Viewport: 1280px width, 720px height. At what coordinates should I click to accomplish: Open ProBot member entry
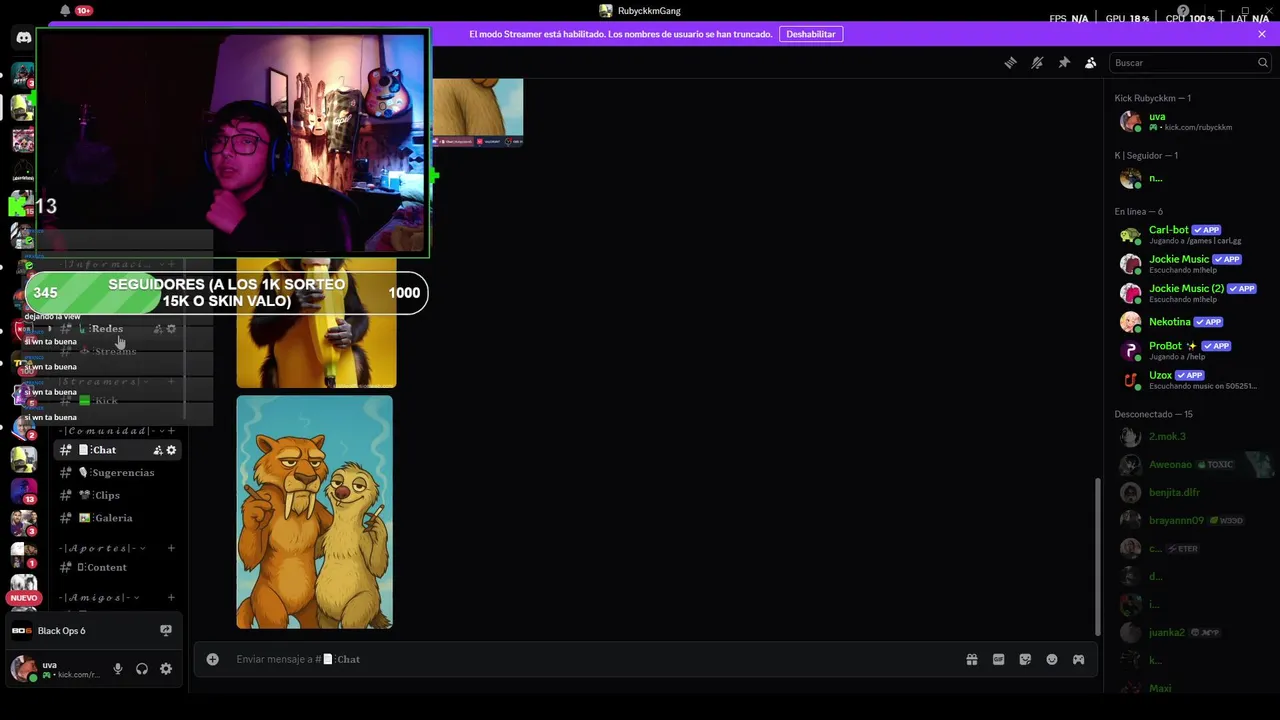tap(1190, 350)
